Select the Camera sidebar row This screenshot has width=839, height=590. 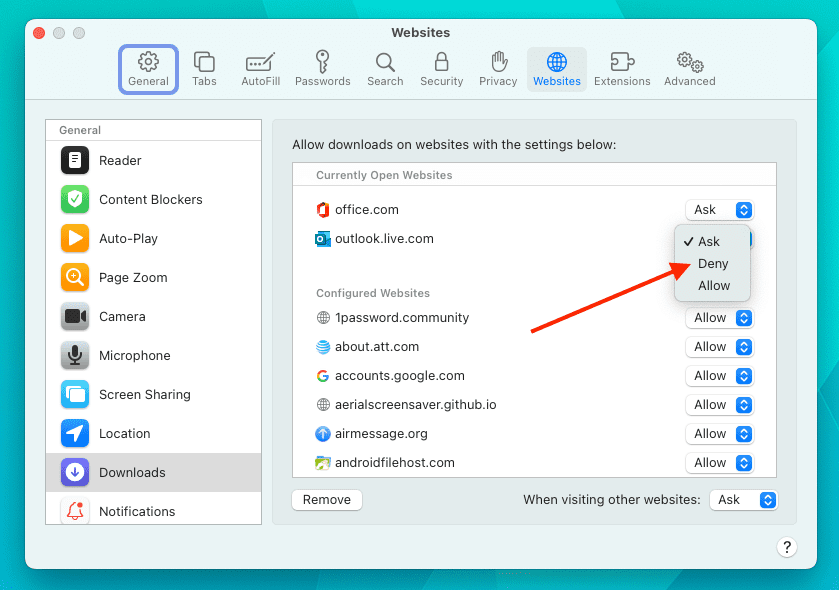(154, 317)
